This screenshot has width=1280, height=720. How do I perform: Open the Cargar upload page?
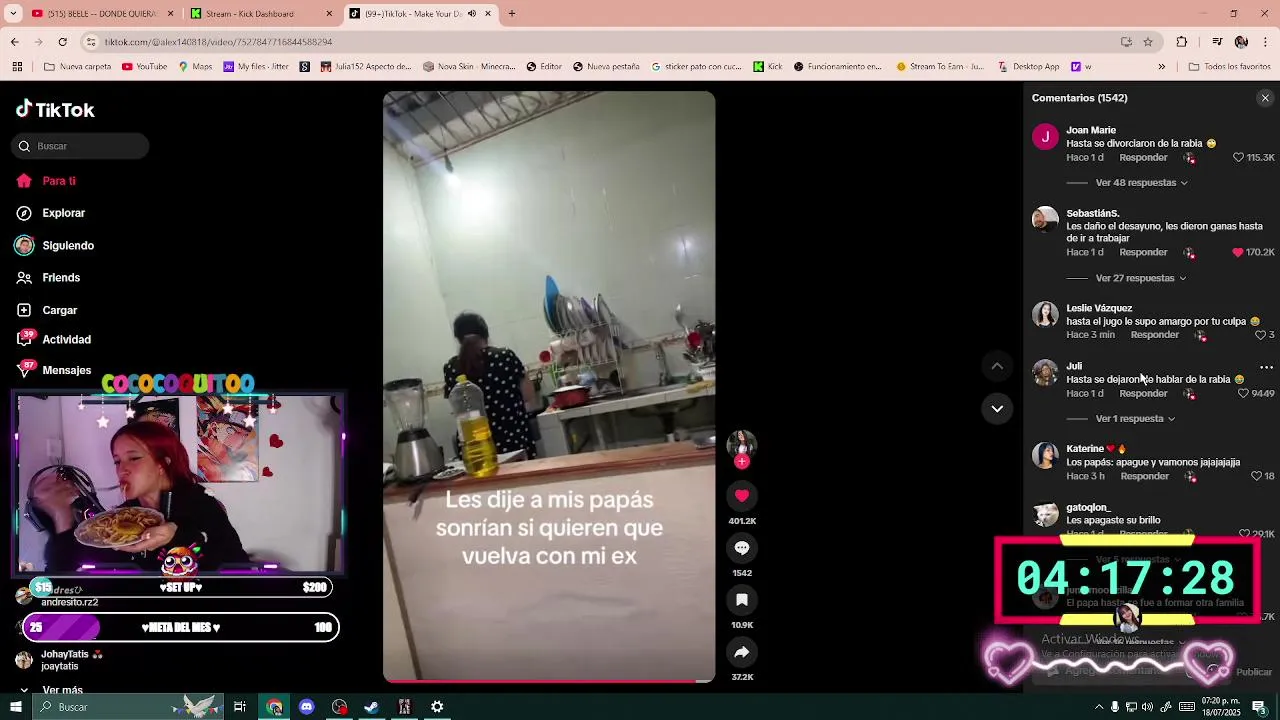[46, 310]
